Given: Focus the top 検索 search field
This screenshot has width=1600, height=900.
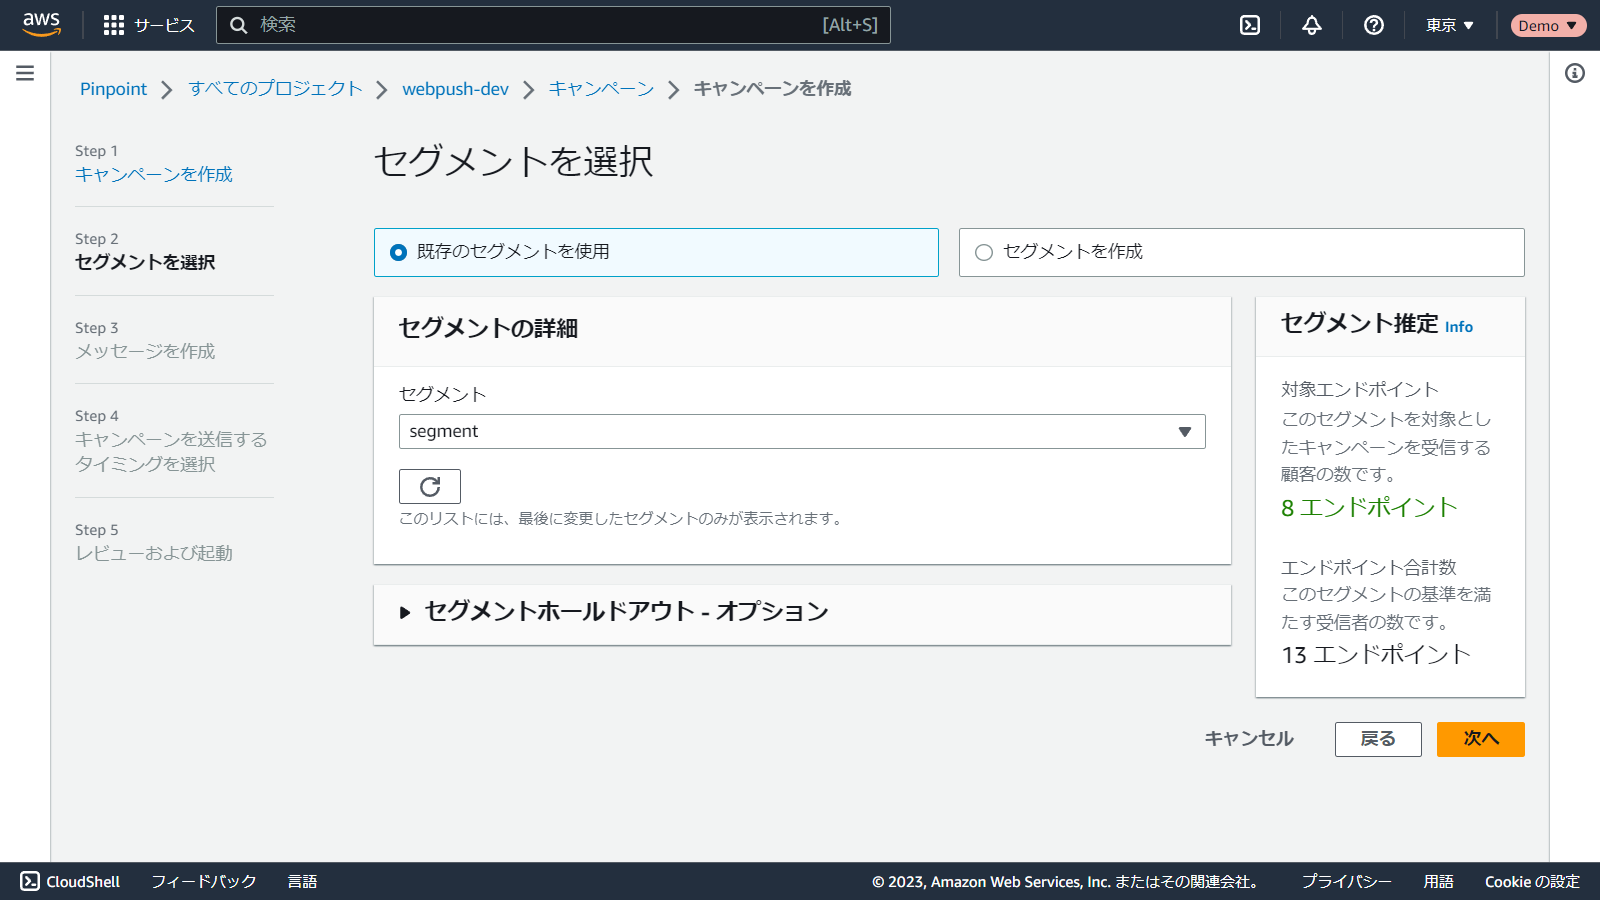Looking at the screenshot, I should click(x=553, y=25).
